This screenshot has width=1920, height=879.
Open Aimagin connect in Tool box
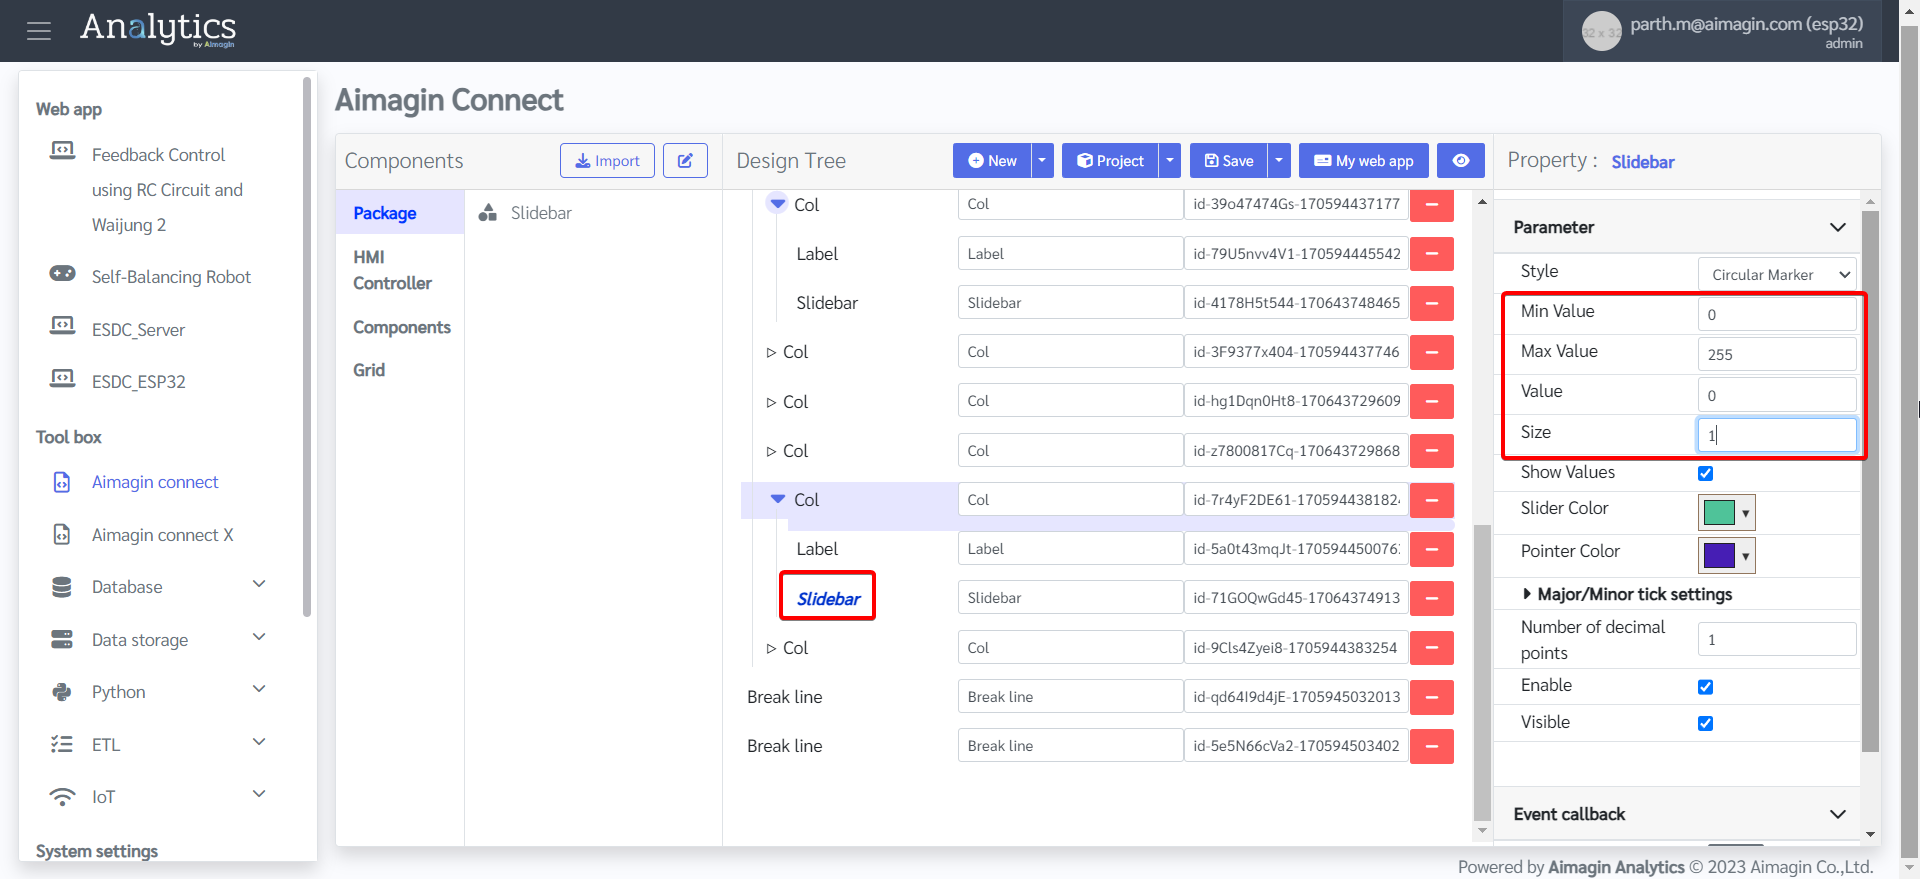155,482
